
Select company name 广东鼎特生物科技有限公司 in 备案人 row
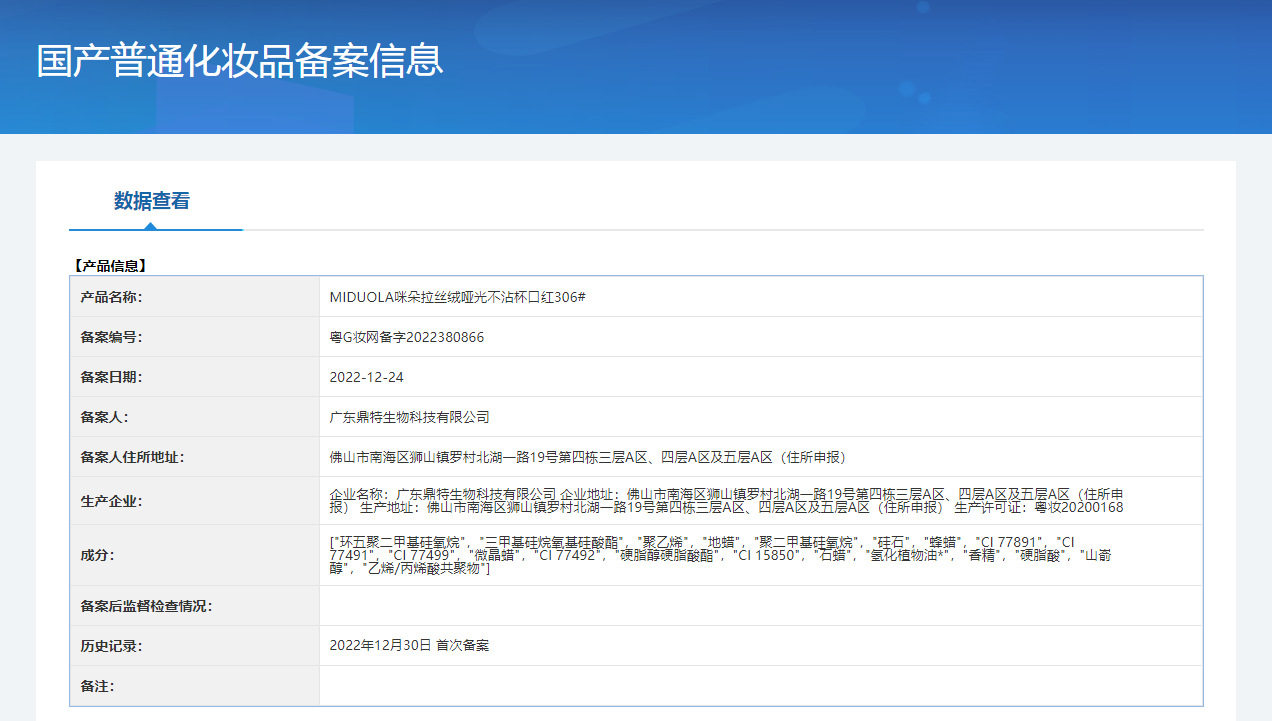(409, 417)
